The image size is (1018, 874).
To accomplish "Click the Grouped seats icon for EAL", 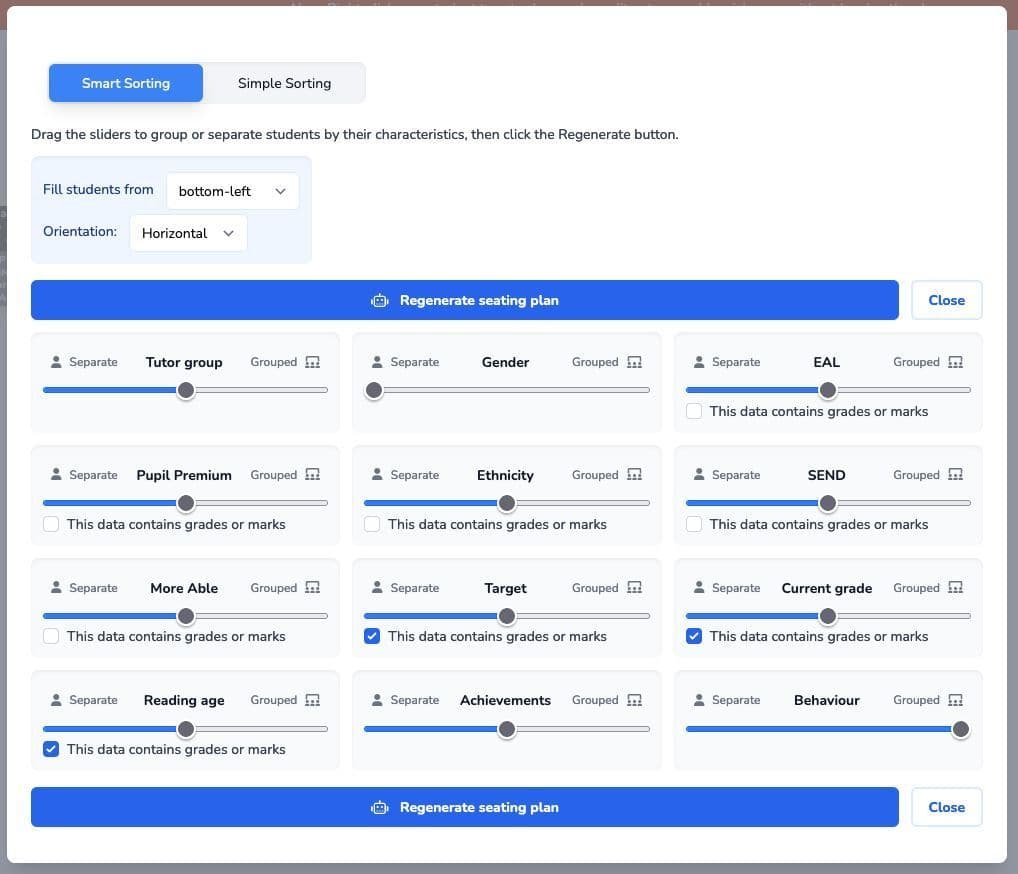I will point(955,362).
